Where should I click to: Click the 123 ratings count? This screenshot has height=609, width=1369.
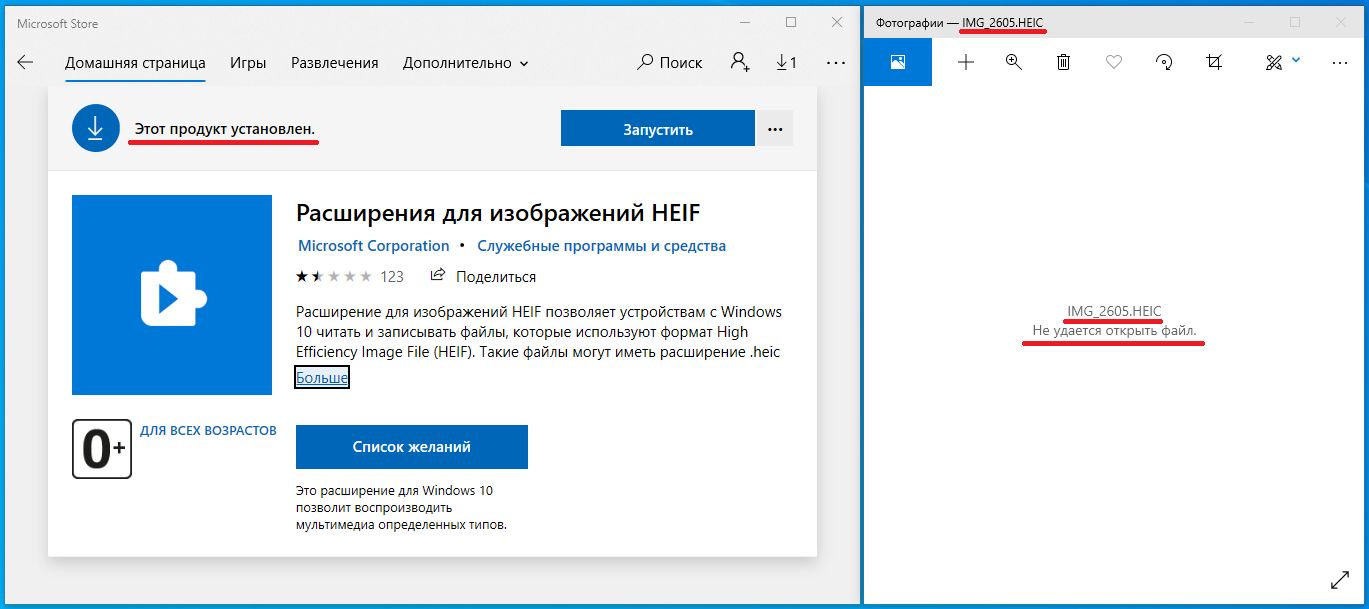click(x=392, y=276)
